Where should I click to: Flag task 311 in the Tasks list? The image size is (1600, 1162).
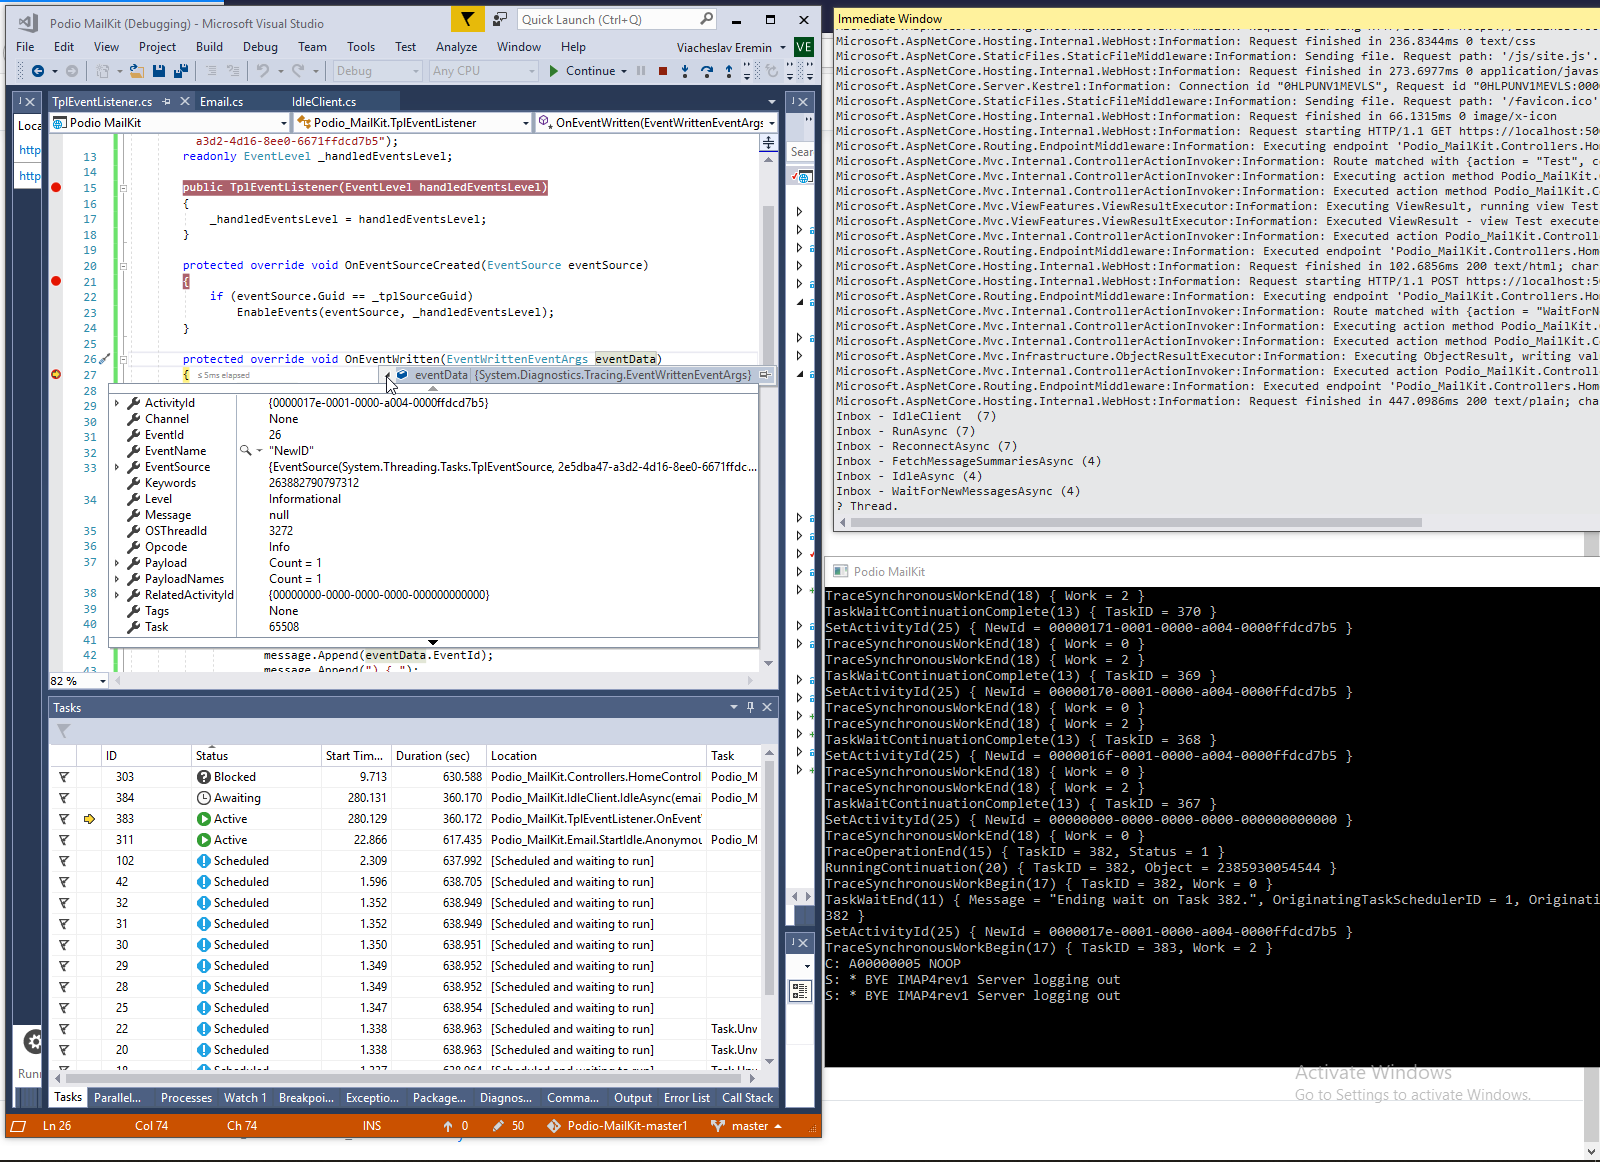coord(64,840)
